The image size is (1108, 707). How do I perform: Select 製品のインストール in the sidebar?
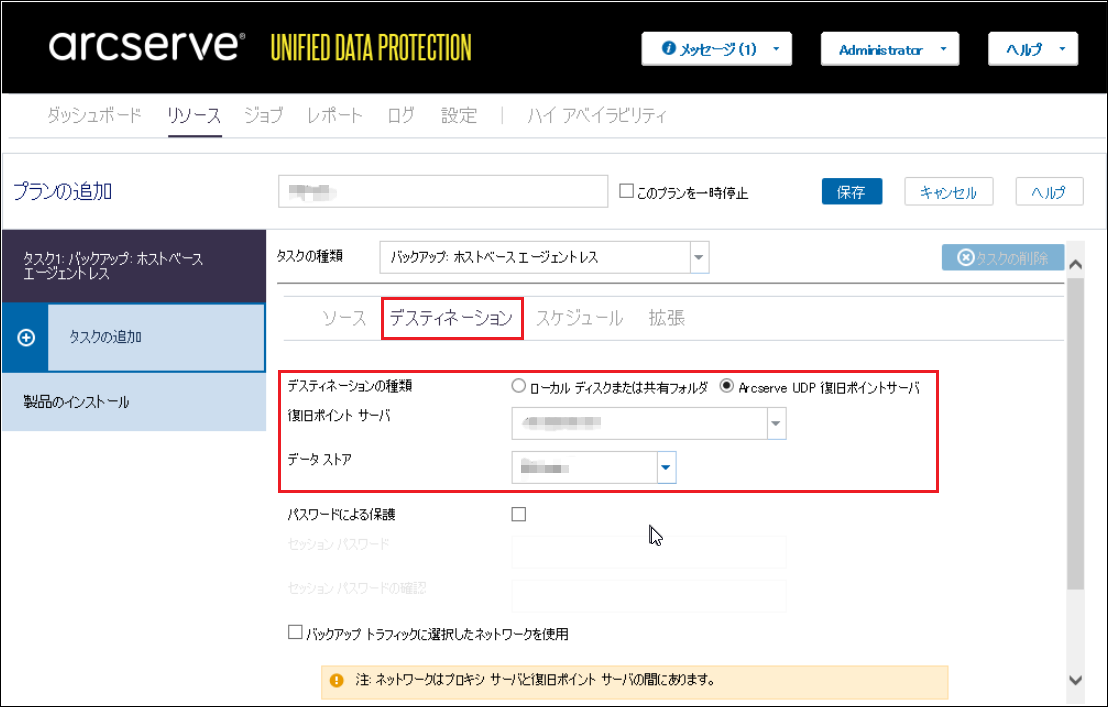click(x=134, y=402)
